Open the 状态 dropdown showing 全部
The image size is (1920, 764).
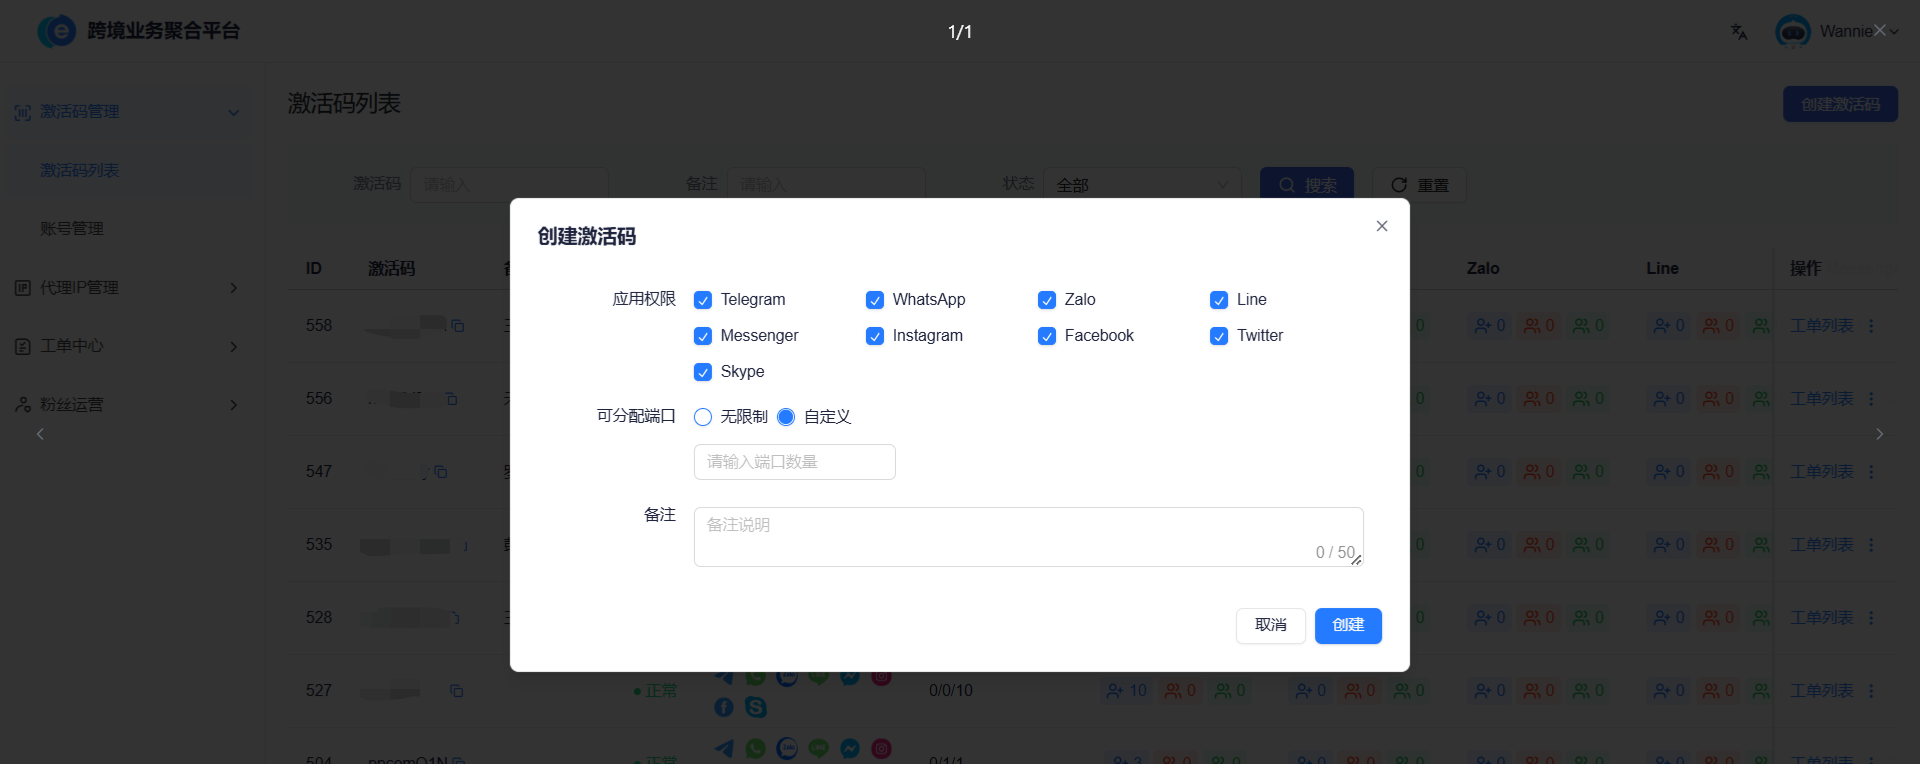[x=1141, y=185]
